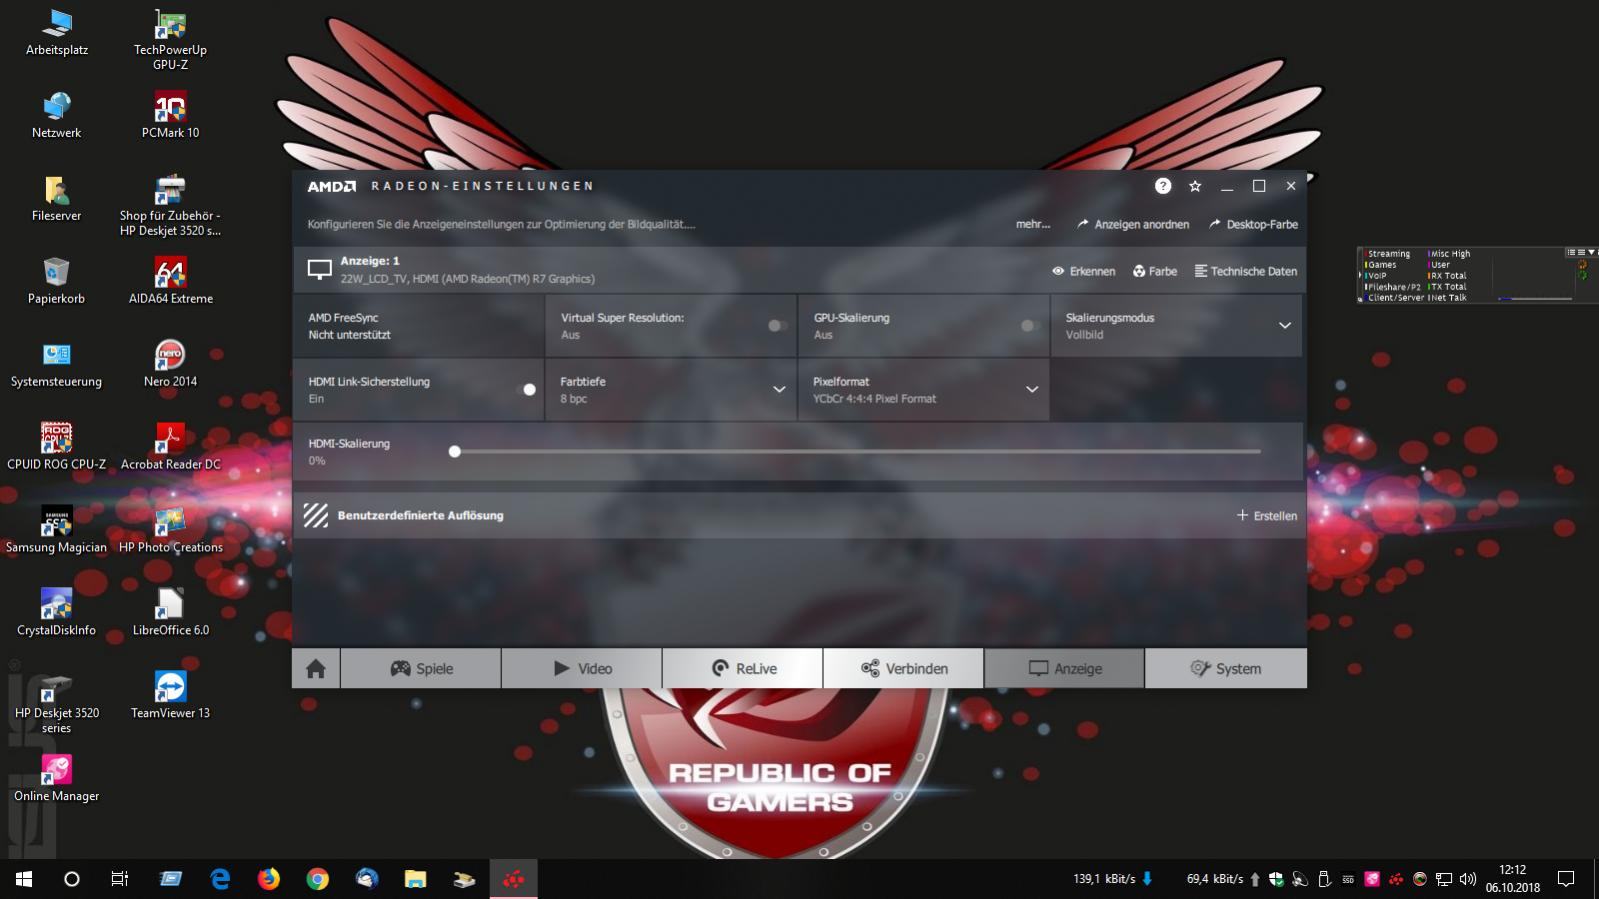Expand the Farbtiefe dropdown

coord(779,389)
